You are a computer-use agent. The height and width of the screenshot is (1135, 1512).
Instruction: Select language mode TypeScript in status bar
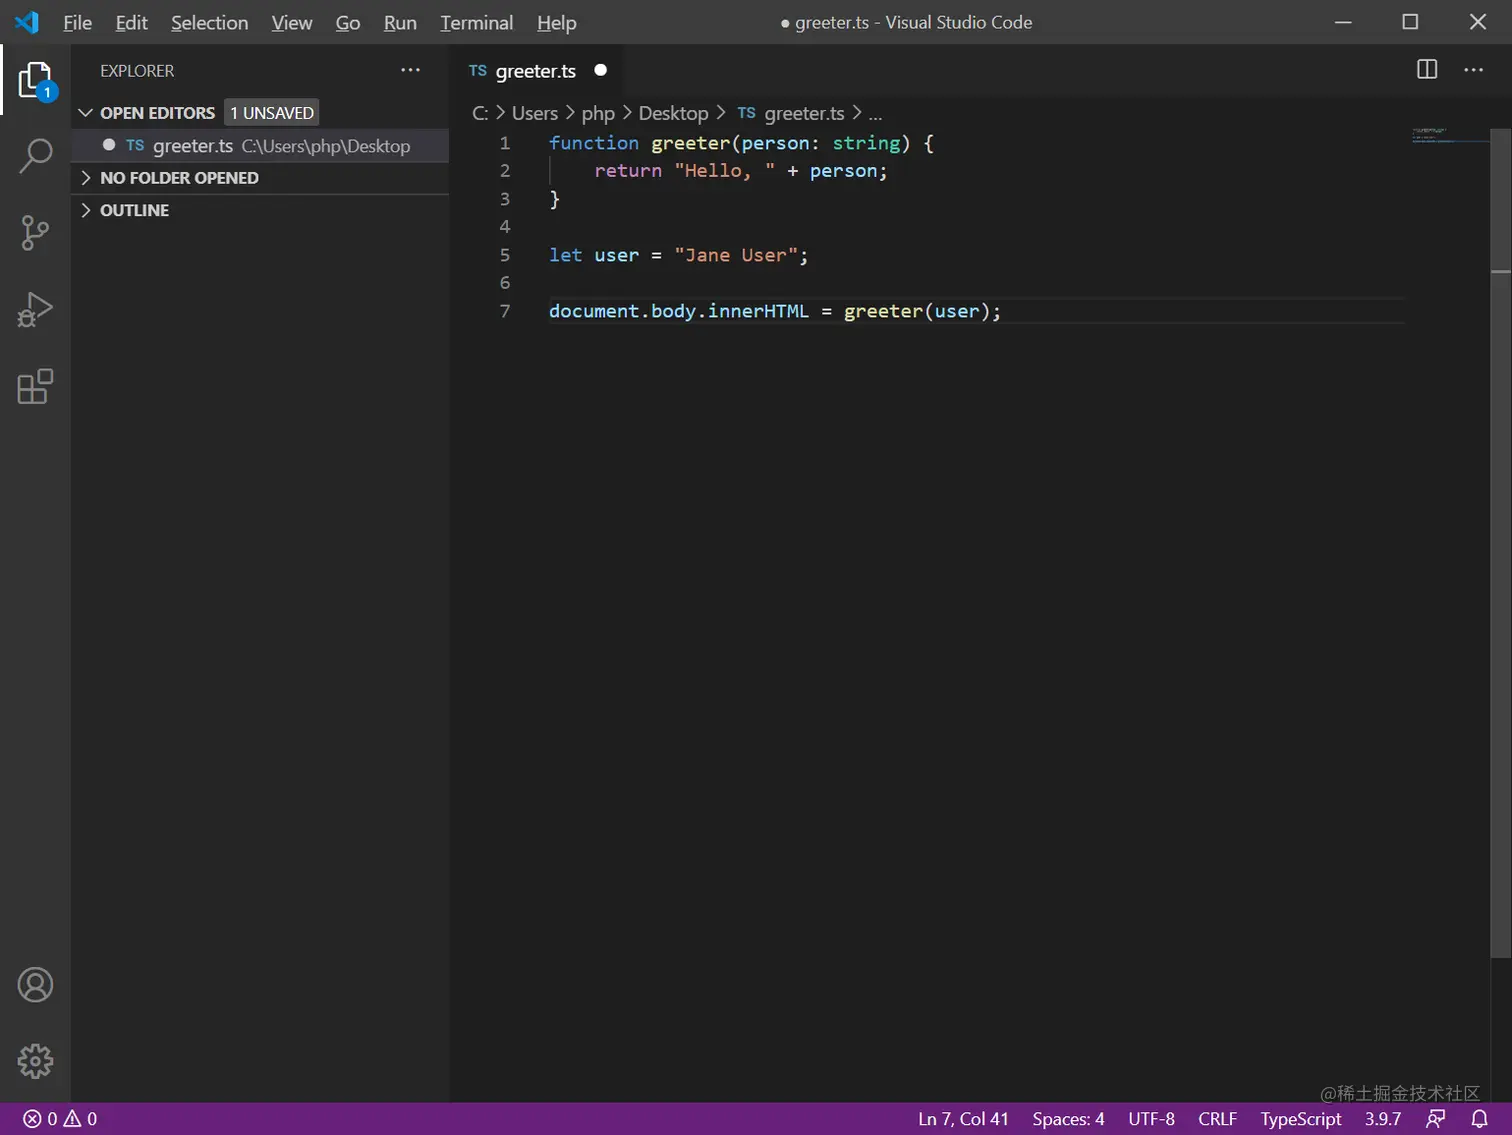click(1300, 1119)
